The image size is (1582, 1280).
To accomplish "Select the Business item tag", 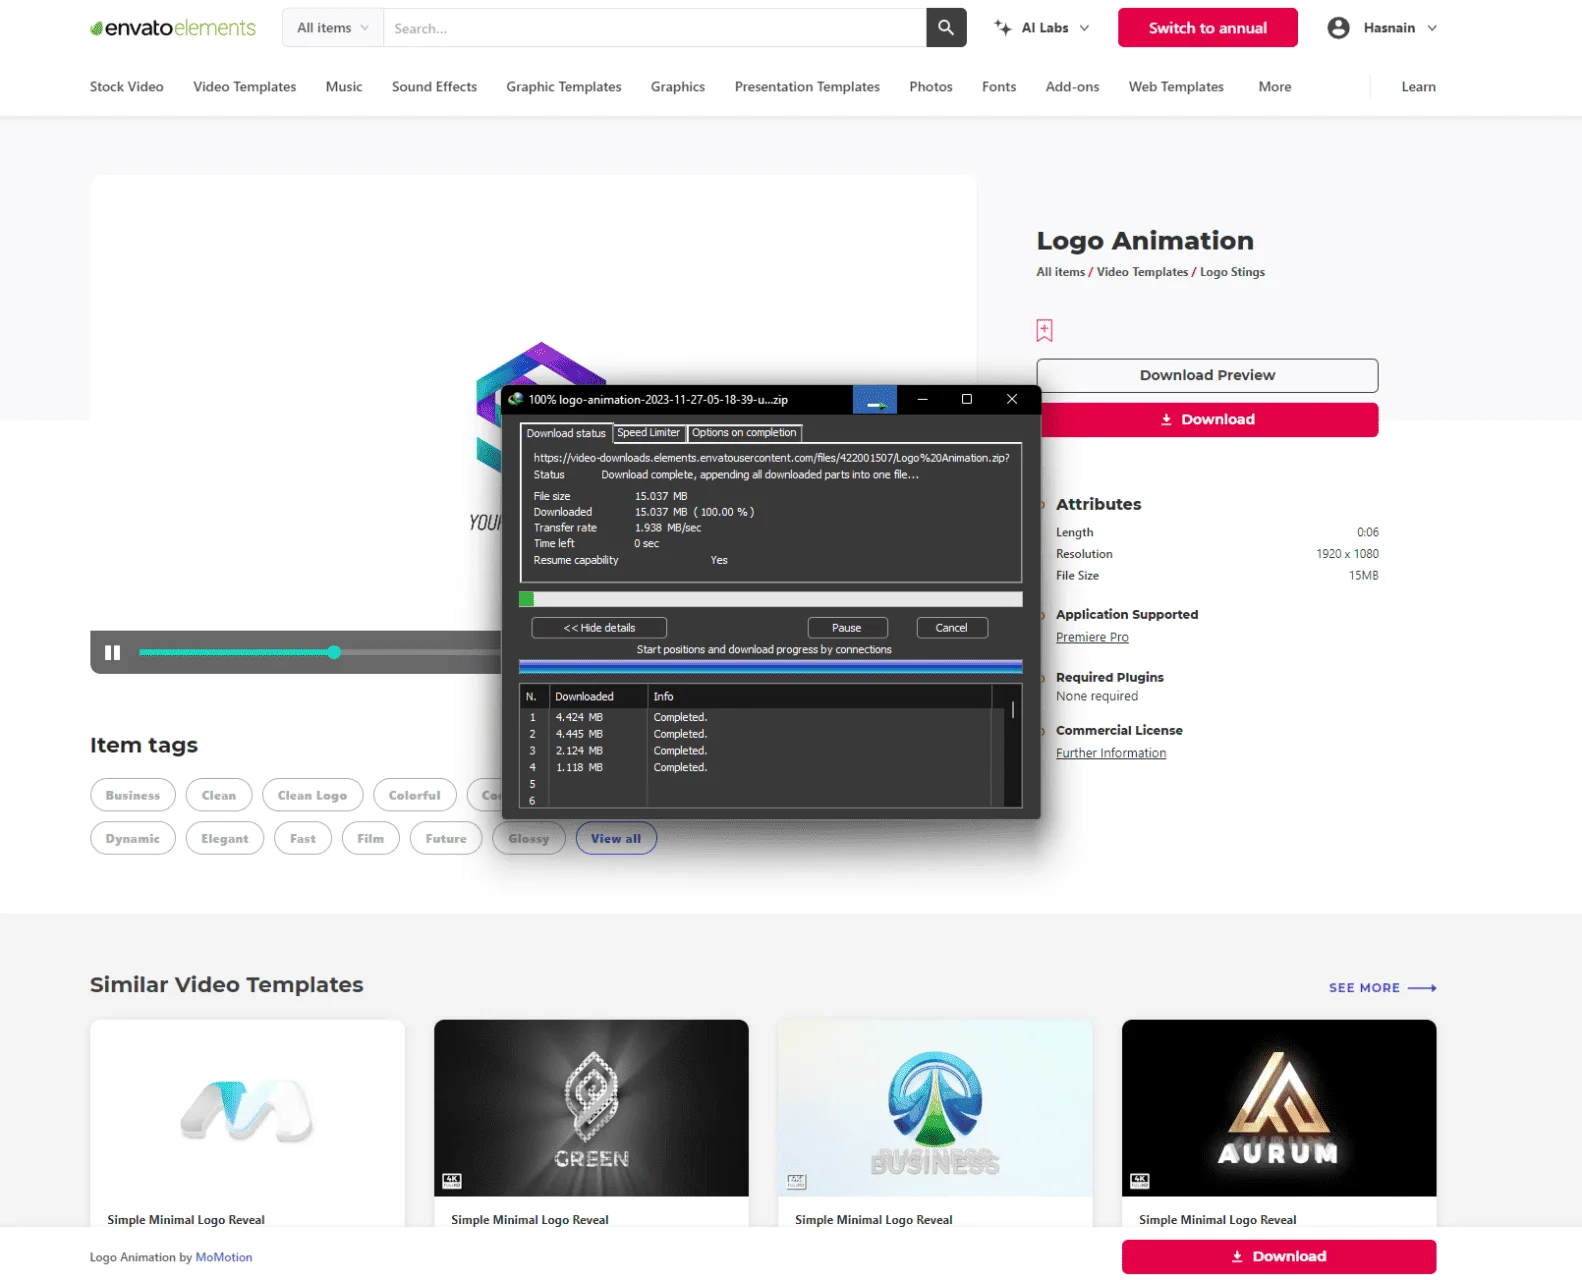I will click(x=133, y=795).
